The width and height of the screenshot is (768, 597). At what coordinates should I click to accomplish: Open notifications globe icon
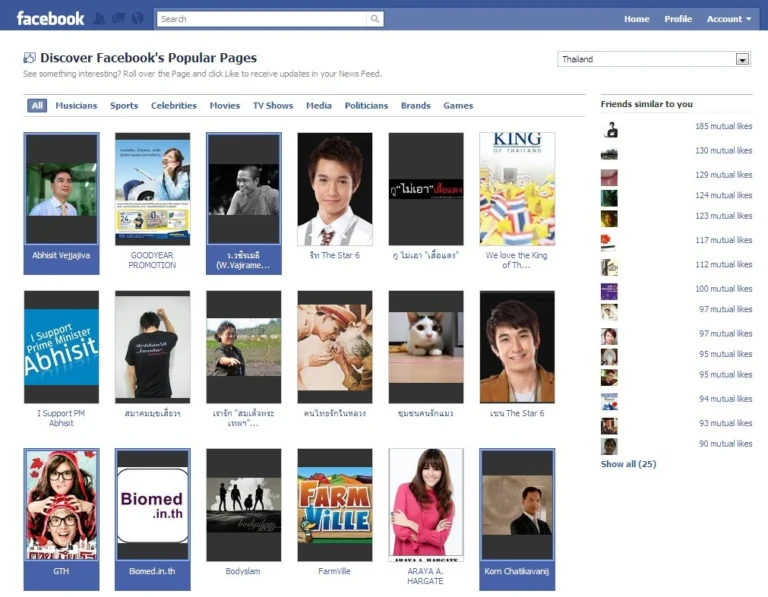pos(138,19)
